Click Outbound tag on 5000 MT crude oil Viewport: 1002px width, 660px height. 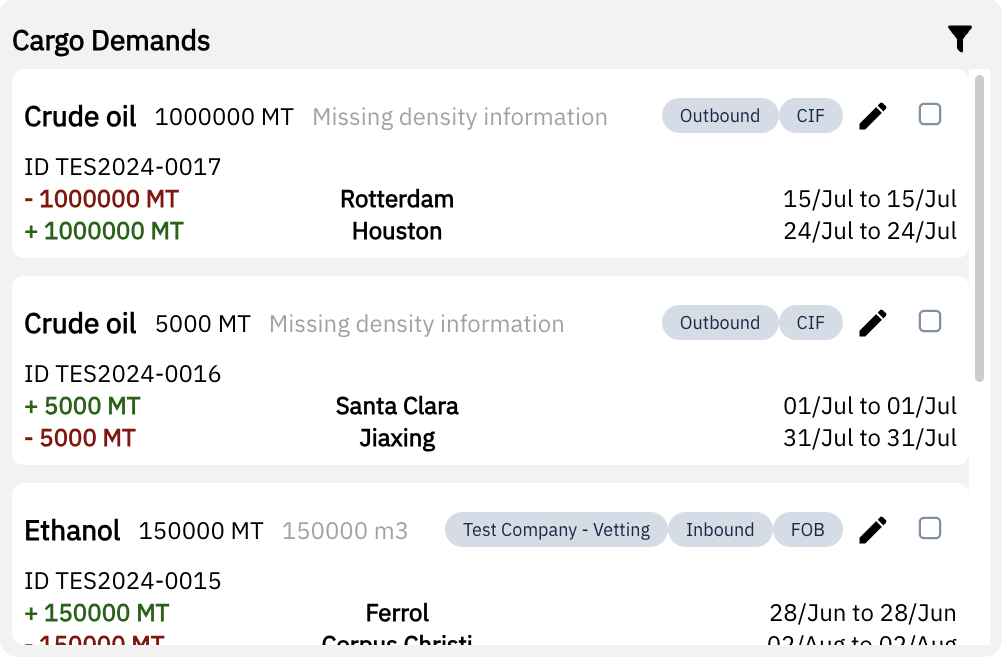pos(719,323)
